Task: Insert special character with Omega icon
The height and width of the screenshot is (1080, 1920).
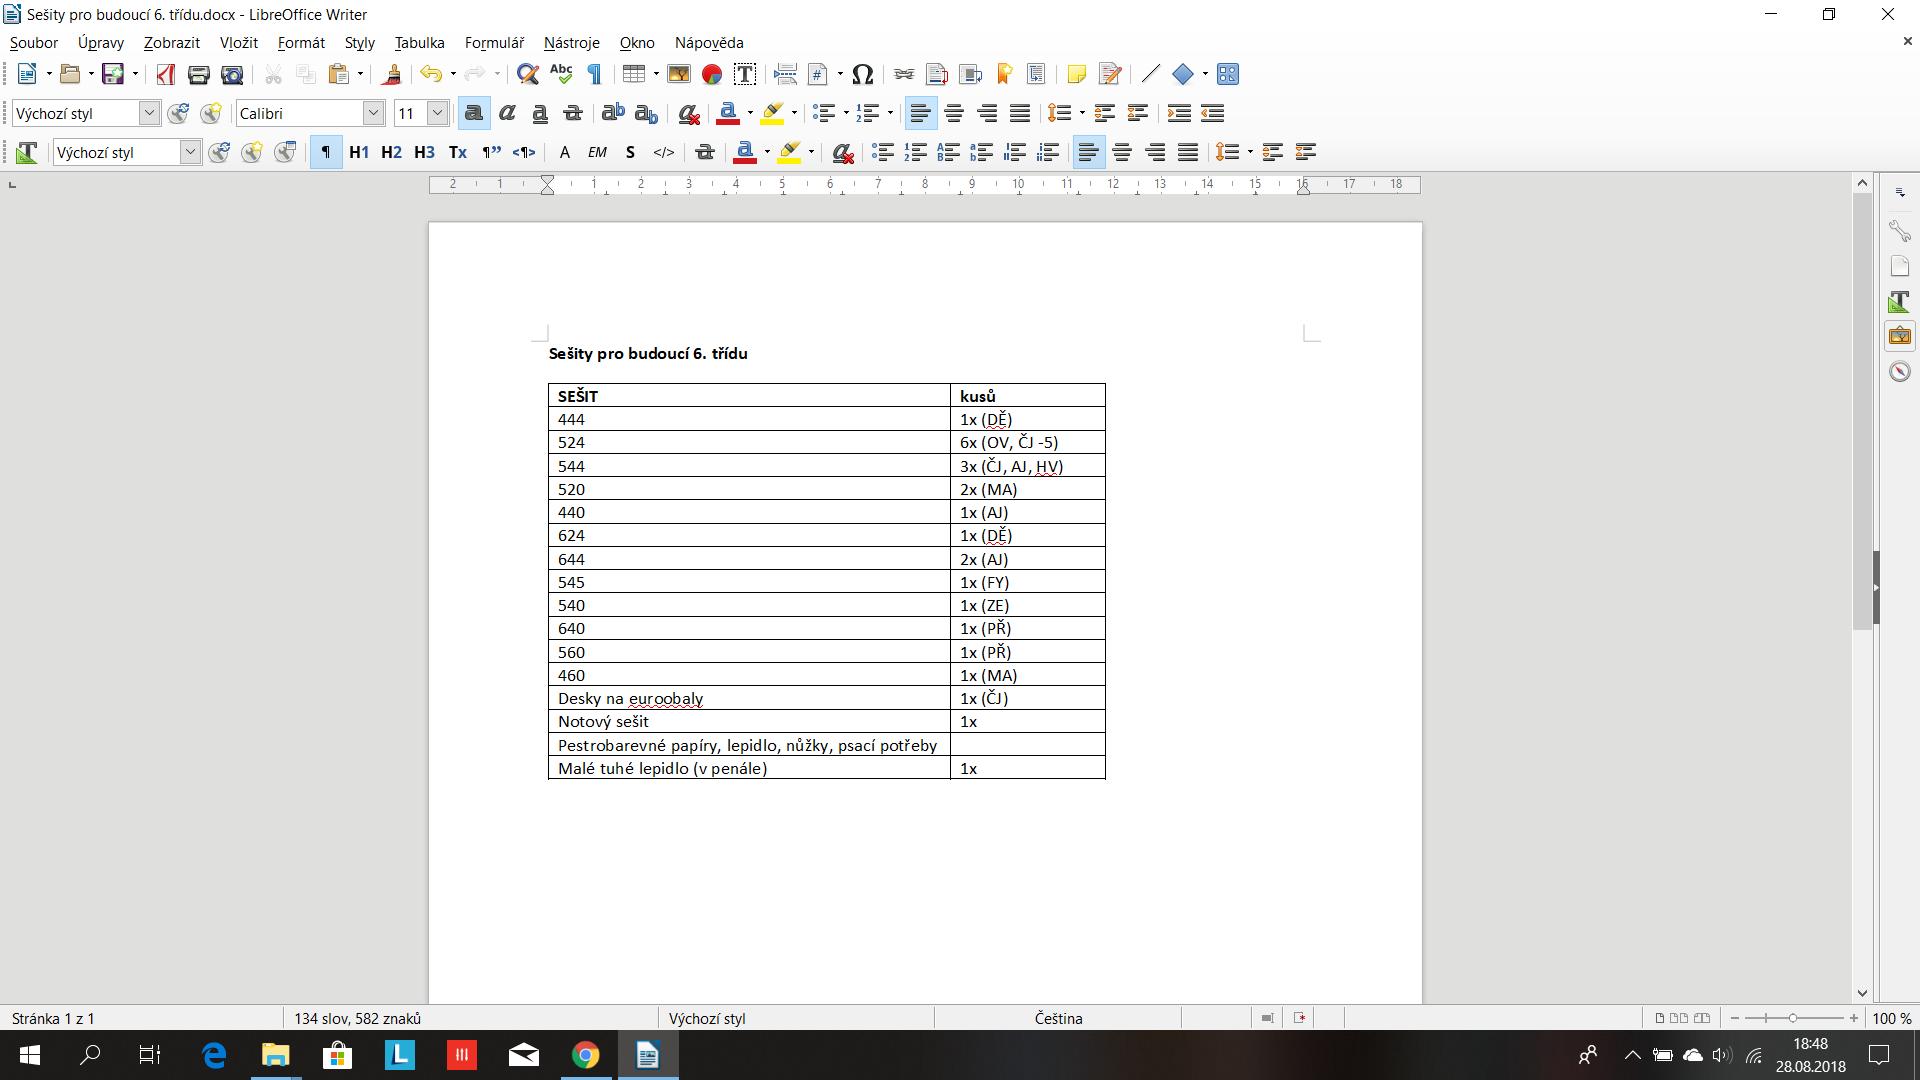Action: point(863,74)
